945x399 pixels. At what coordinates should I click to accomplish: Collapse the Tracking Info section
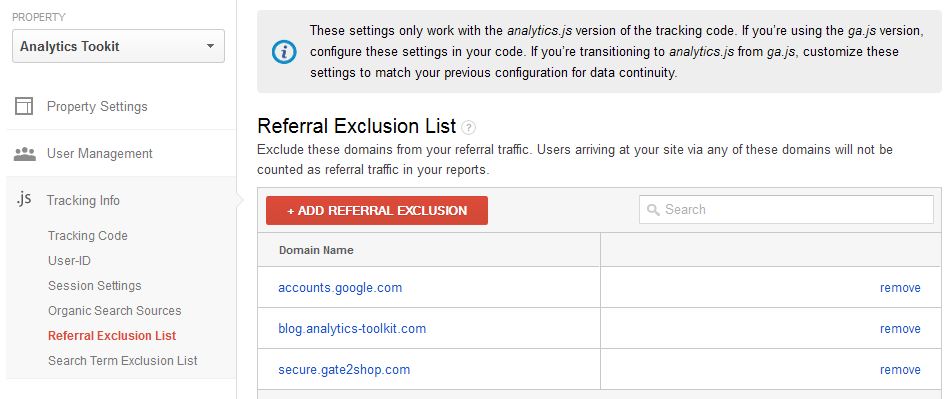83,201
